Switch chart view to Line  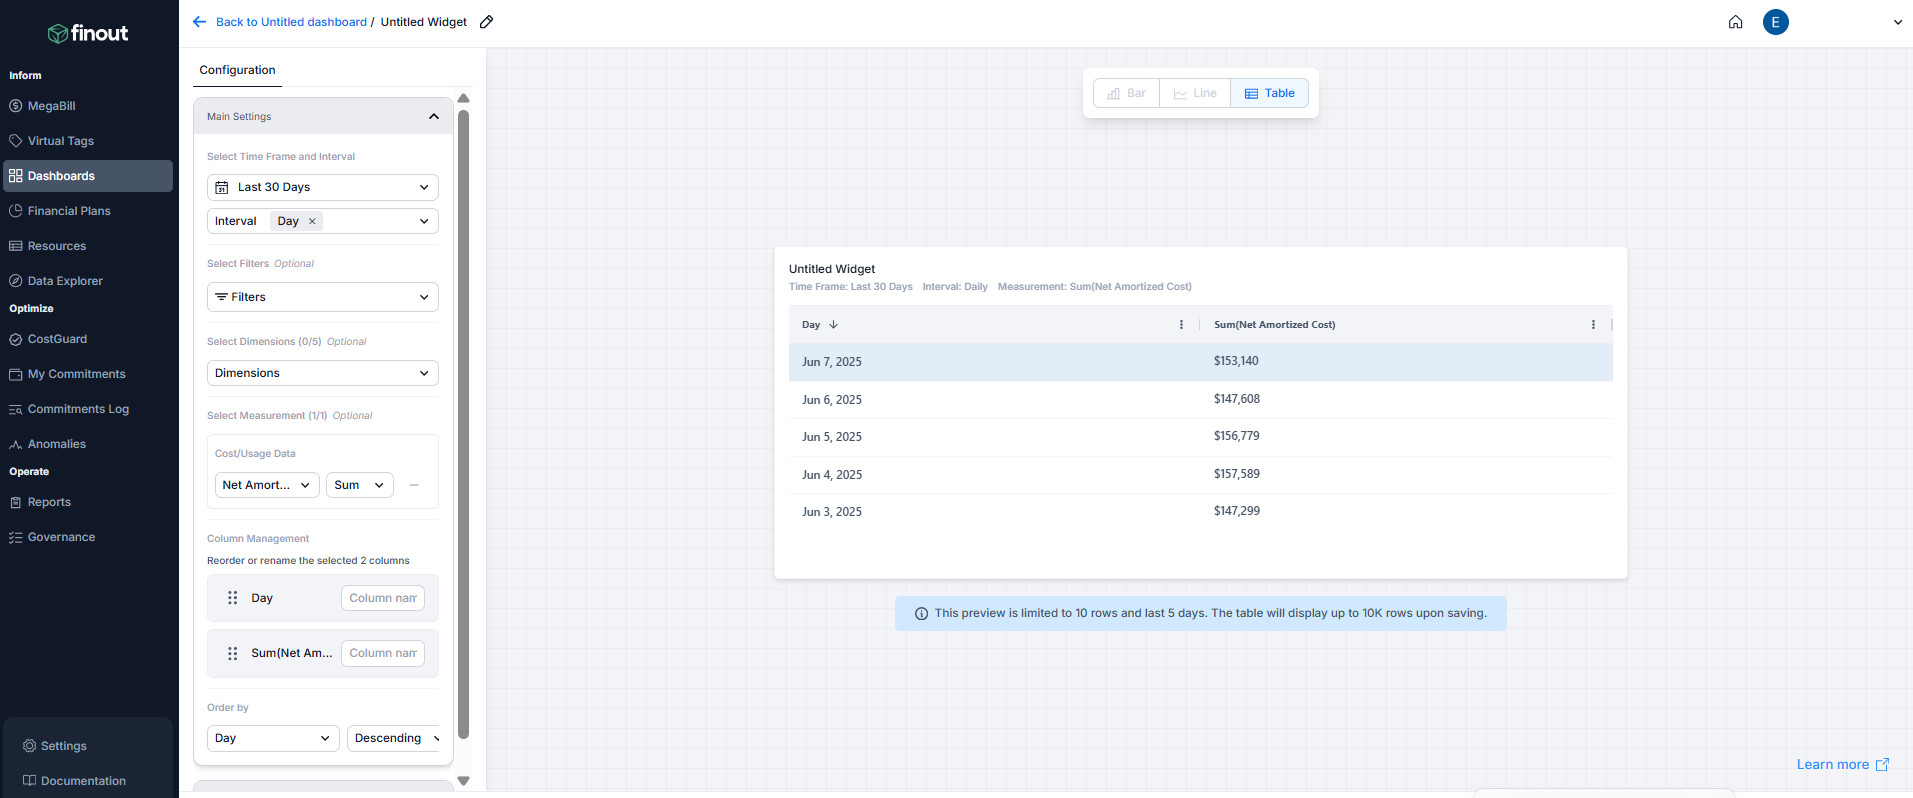pos(1195,93)
